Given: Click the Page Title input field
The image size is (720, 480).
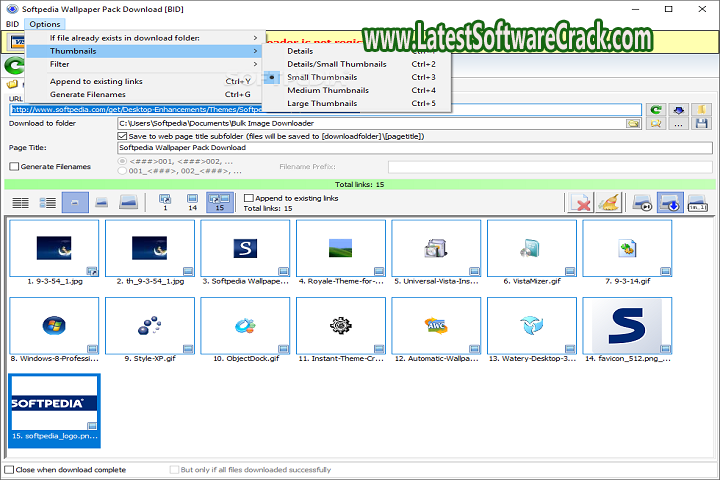Looking at the screenshot, I should [415, 147].
